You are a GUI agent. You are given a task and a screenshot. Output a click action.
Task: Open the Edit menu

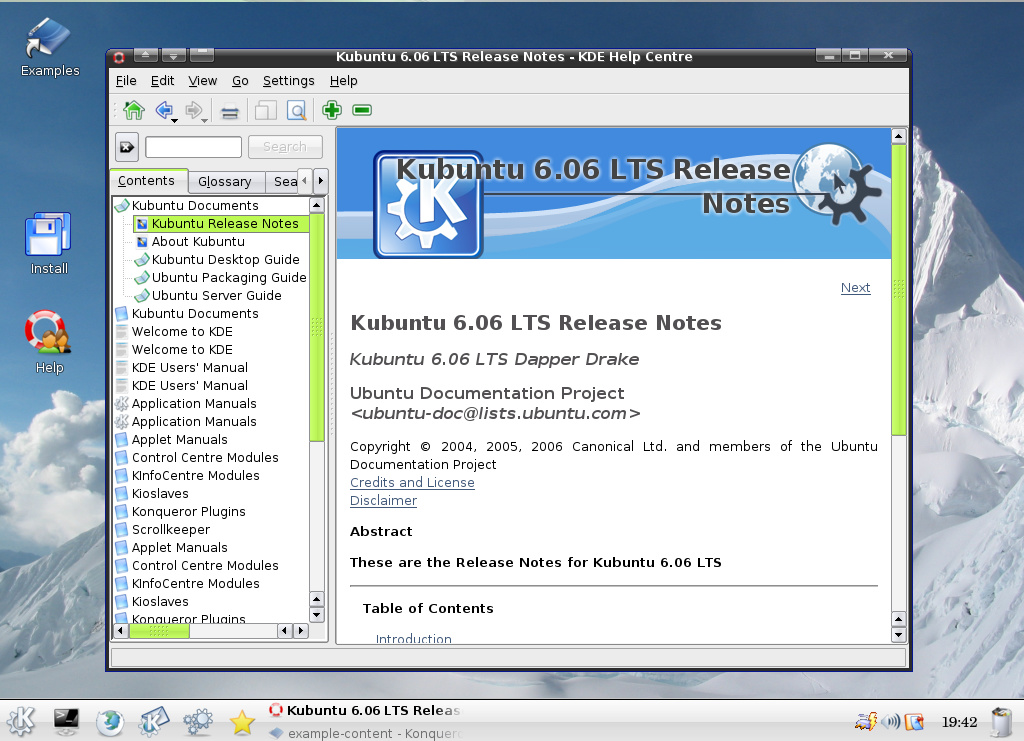tap(162, 81)
